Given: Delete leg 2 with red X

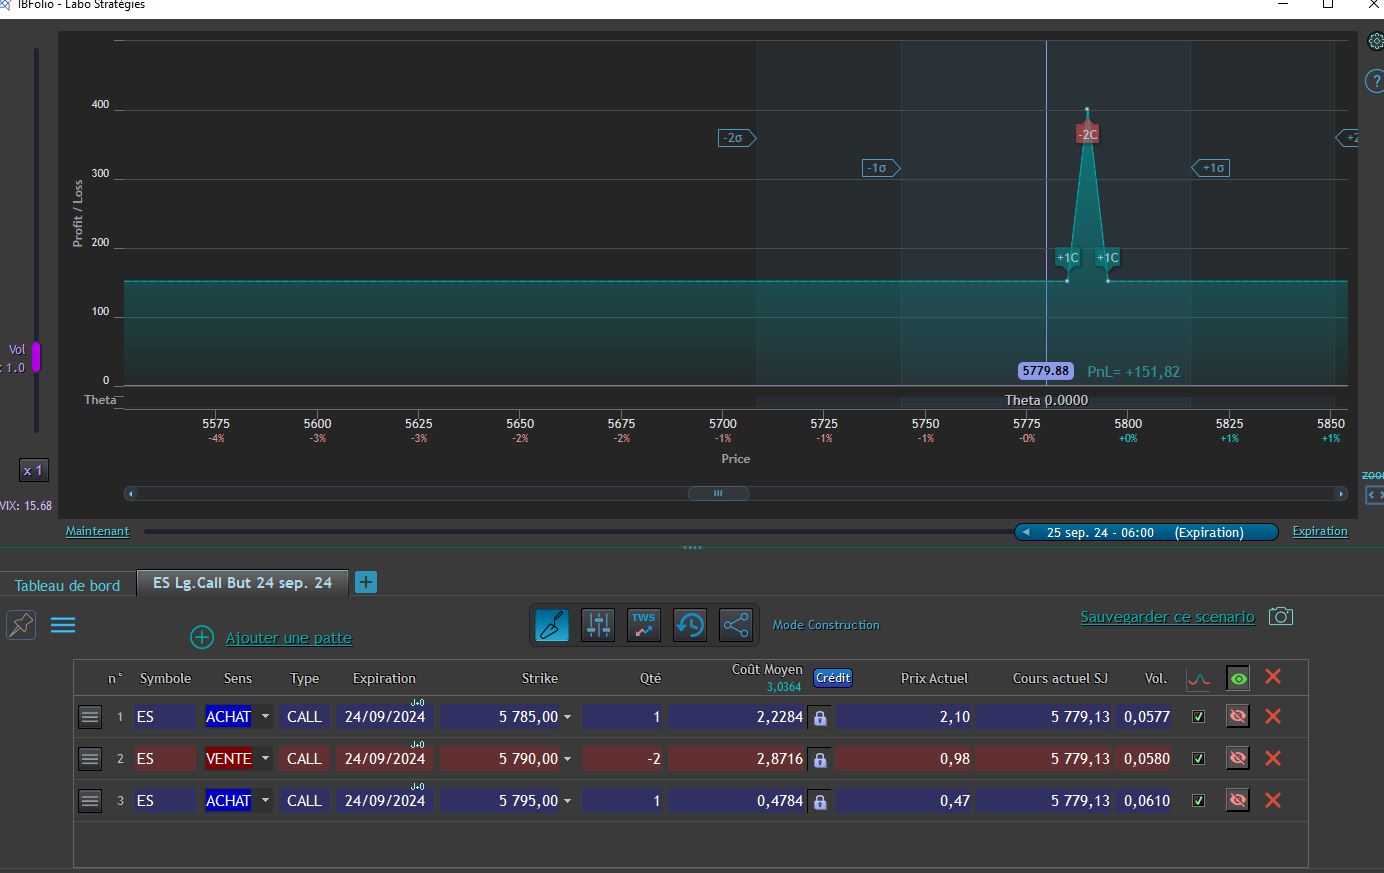Looking at the screenshot, I should [x=1272, y=758].
